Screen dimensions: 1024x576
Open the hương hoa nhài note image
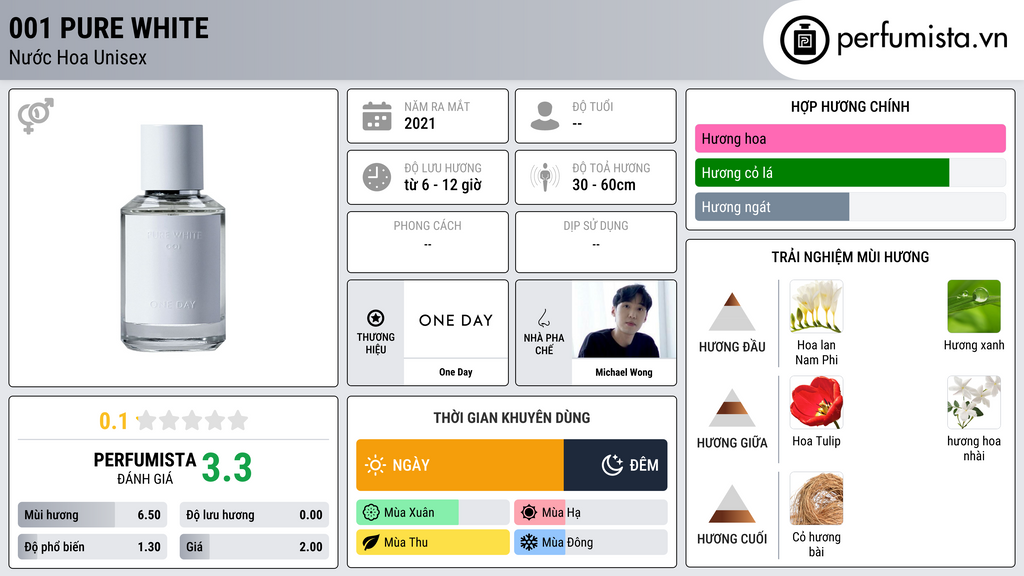point(974,402)
